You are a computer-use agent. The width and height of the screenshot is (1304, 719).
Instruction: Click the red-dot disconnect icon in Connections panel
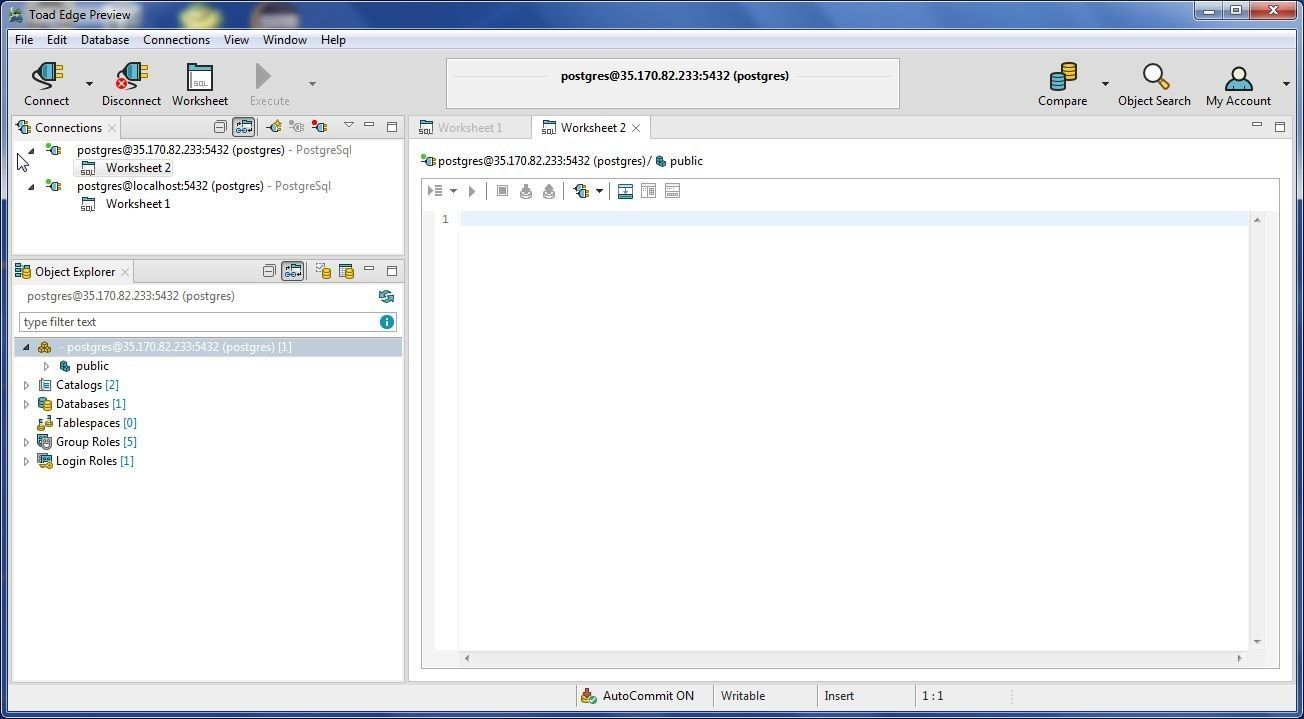319,127
